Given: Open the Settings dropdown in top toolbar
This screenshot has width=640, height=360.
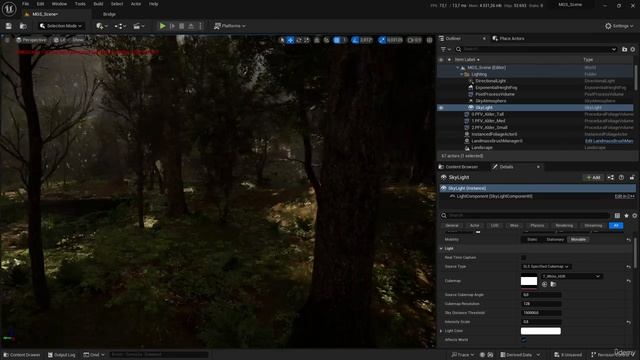Looking at the screenshot, I should click(619, 26).
